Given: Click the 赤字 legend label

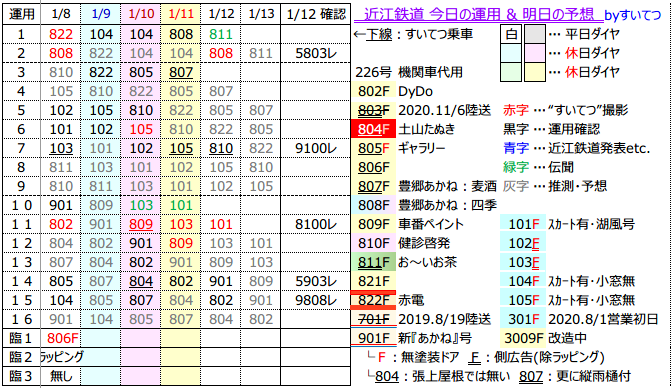Looking at the screenshot, I should click(x=516, y=110).
